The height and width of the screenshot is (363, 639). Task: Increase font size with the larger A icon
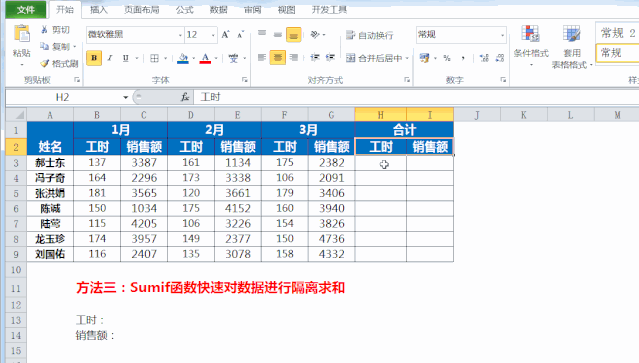(x=225, y=35)
